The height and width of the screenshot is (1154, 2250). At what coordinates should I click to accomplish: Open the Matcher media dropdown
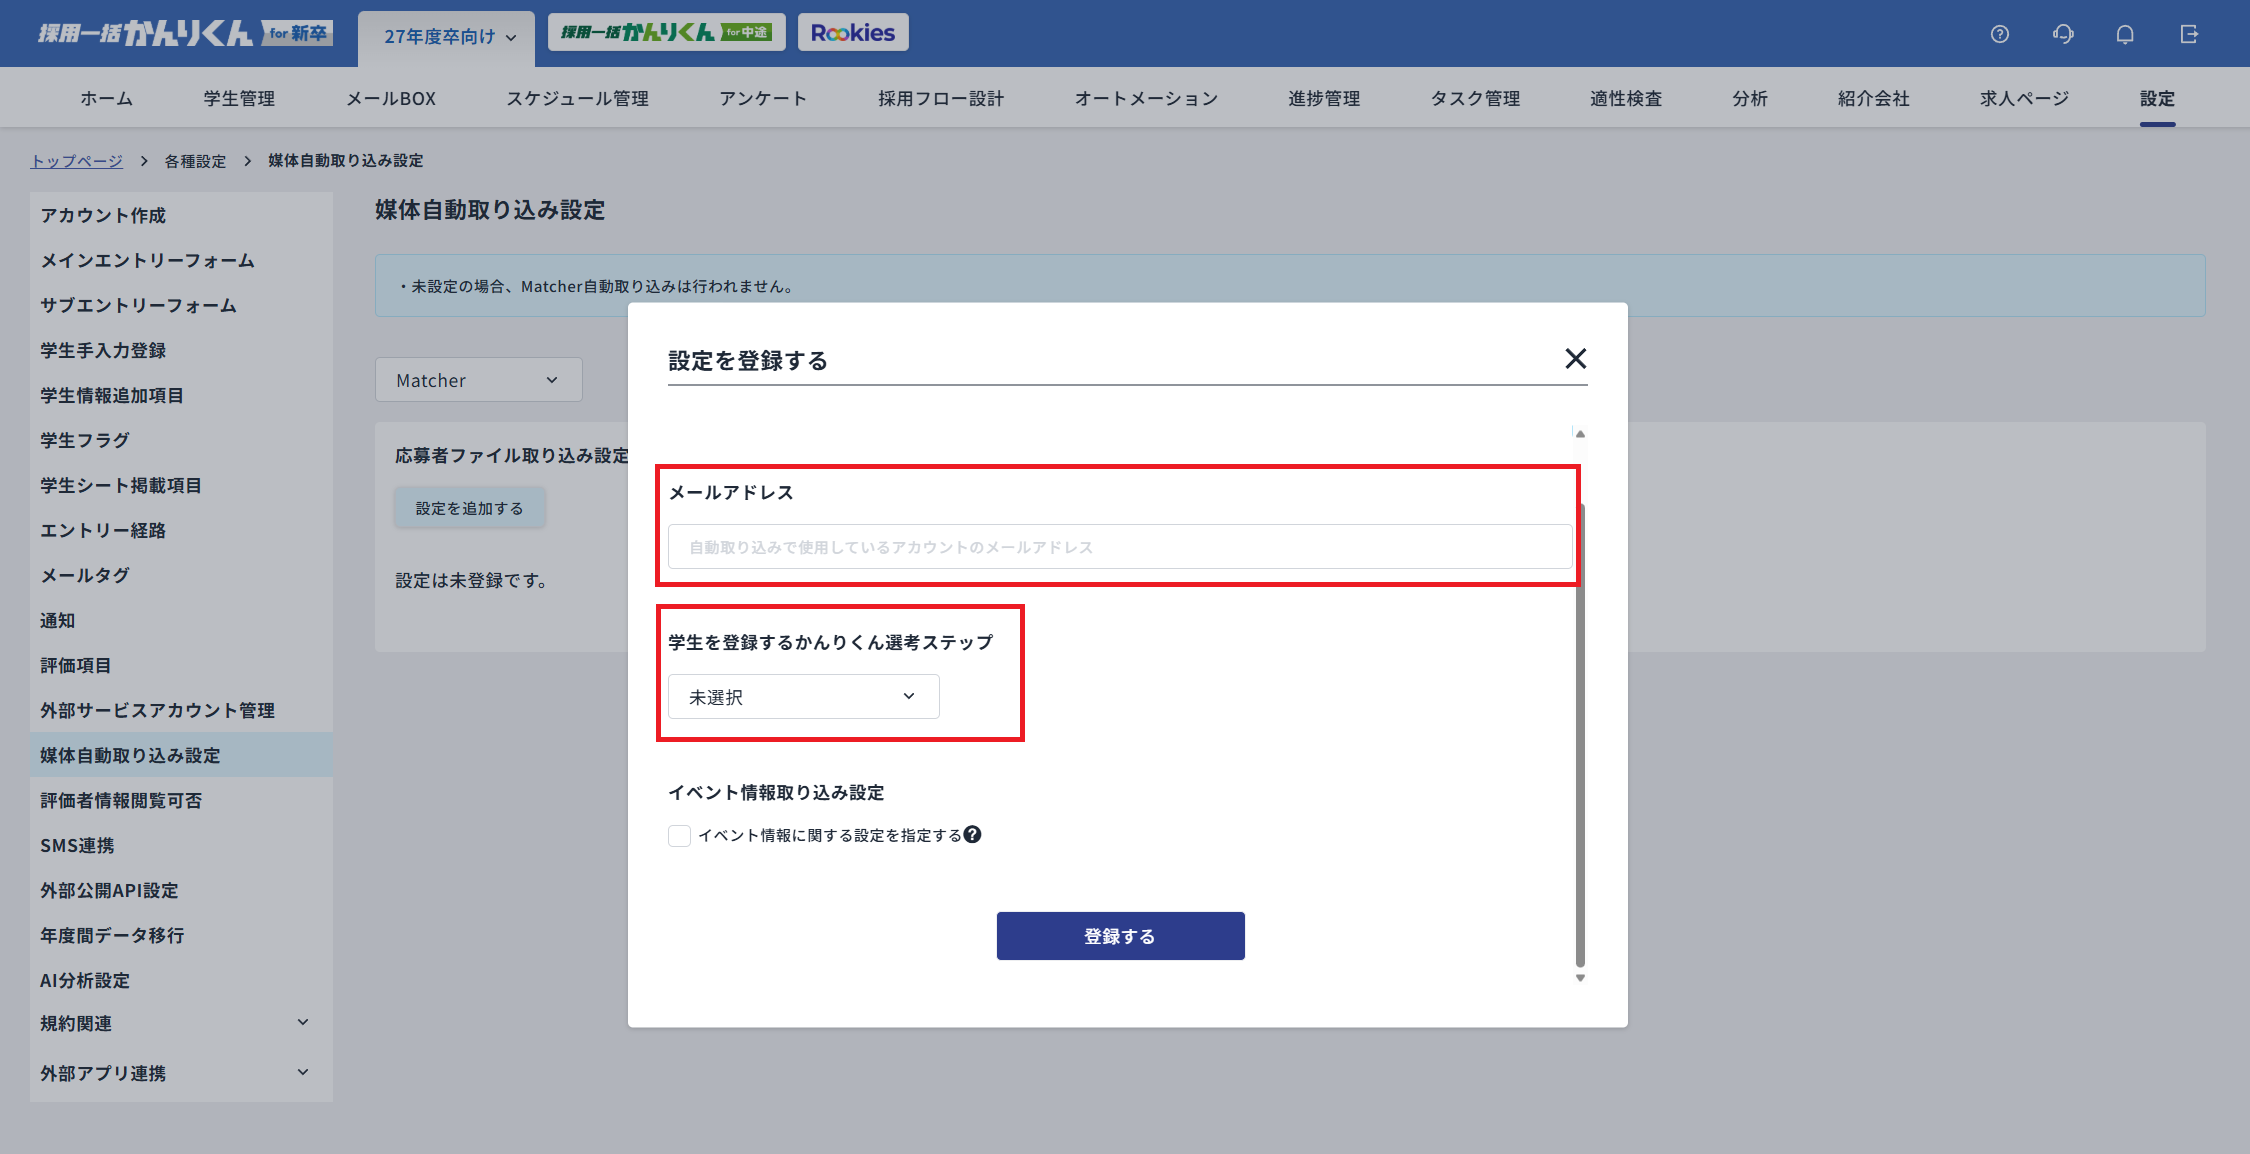478,379
